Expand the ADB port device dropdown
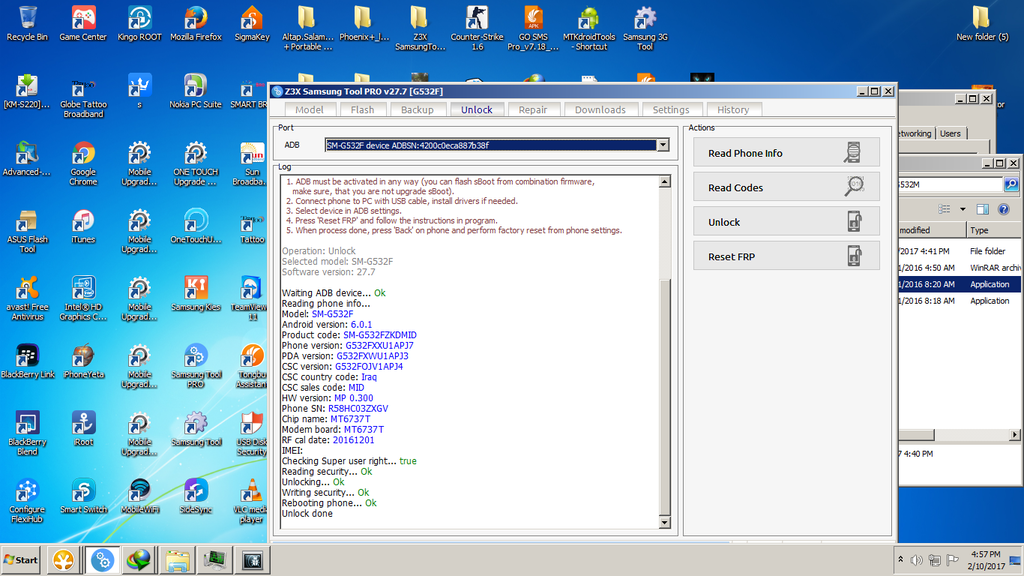 pos(662,145)
